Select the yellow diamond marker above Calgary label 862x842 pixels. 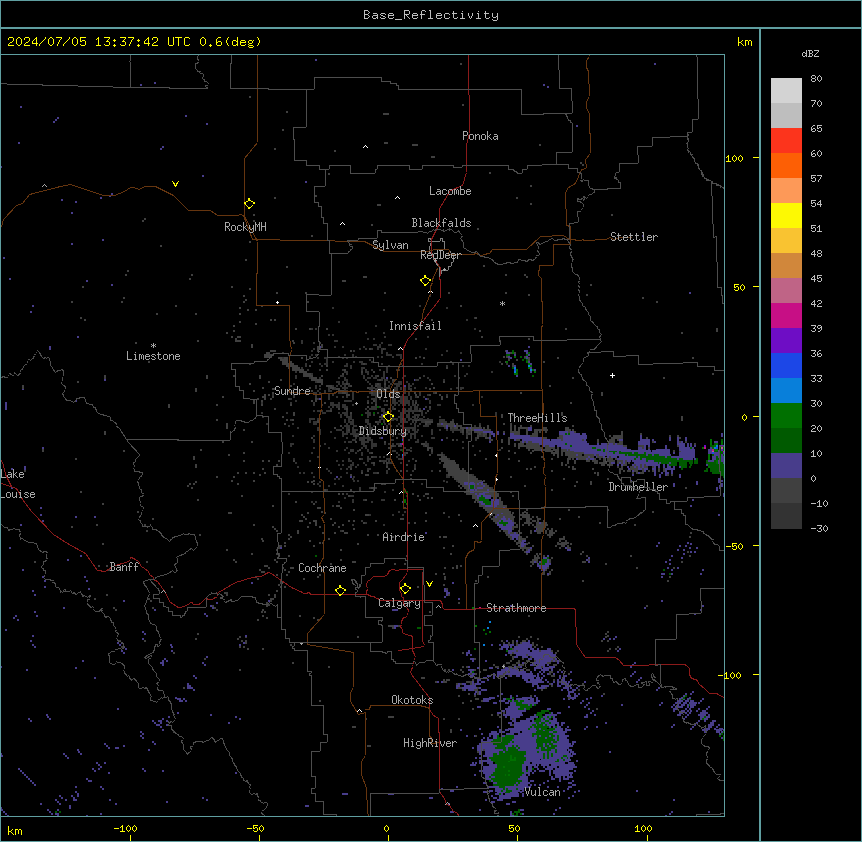pyautogui.click(x=405, y=589)
